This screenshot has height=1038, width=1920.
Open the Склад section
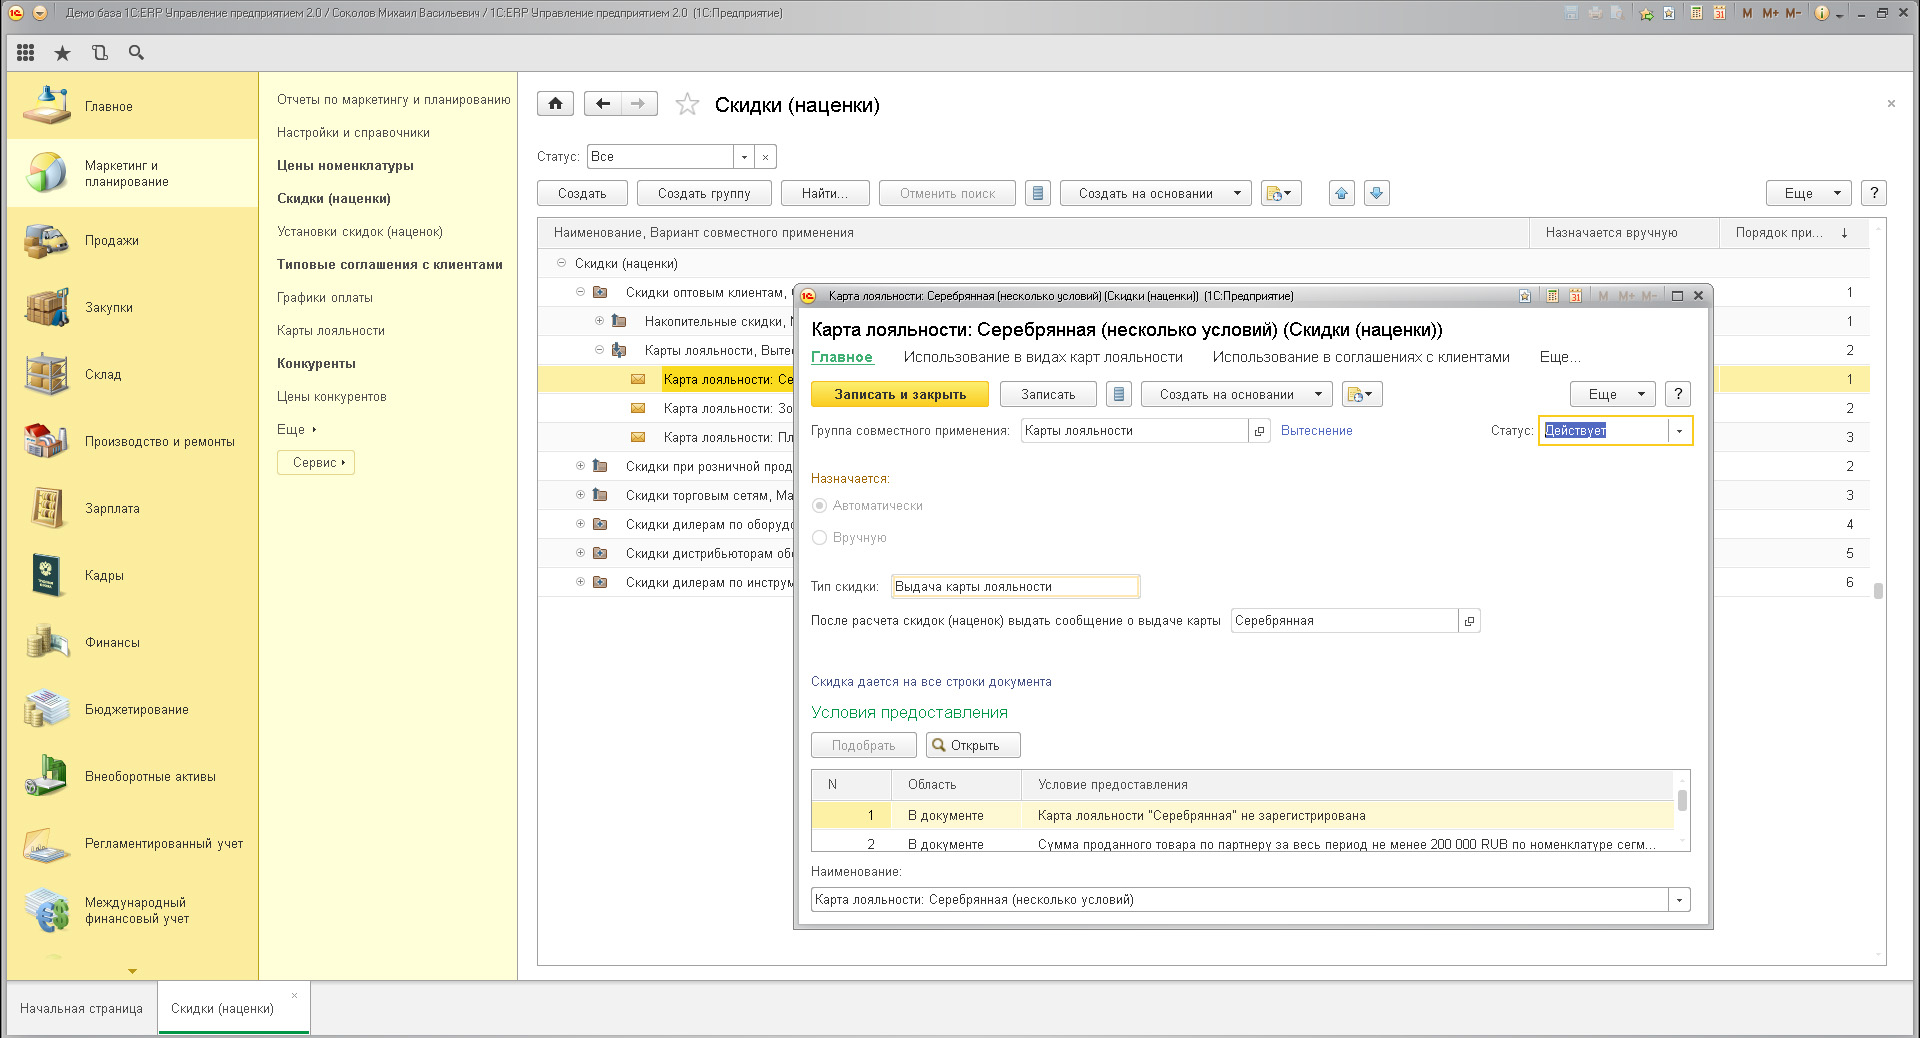[132, 374]
